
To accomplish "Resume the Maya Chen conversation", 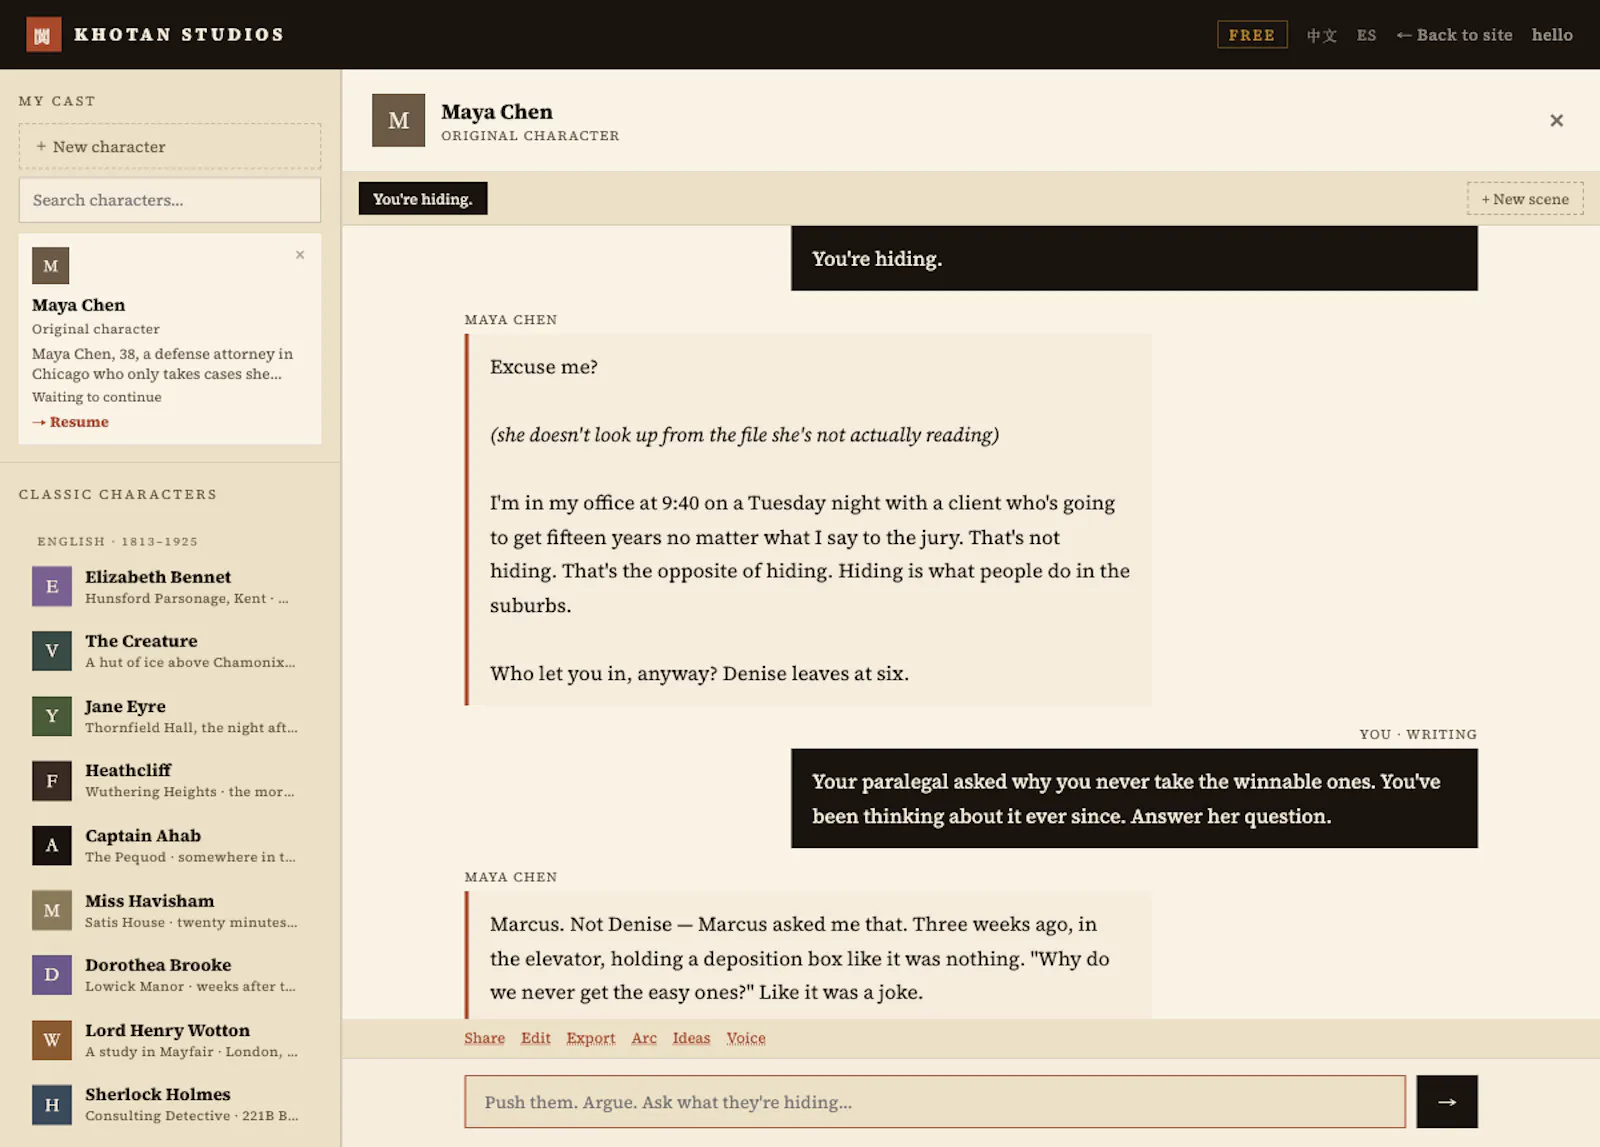I will 71,422.
